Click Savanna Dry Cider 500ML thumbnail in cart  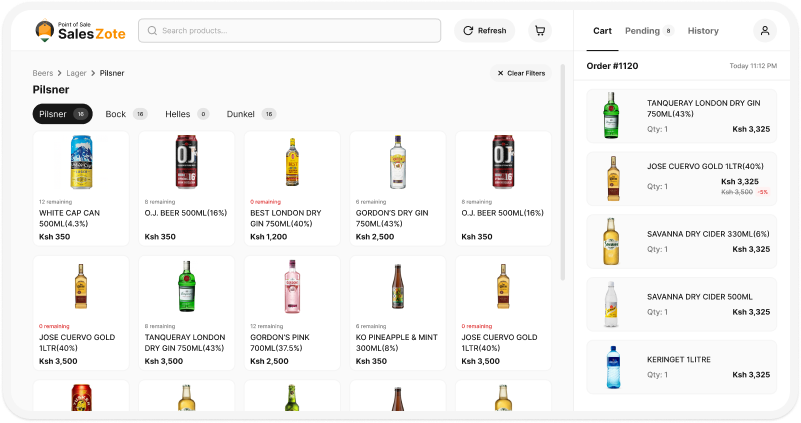tap(611, 304)
